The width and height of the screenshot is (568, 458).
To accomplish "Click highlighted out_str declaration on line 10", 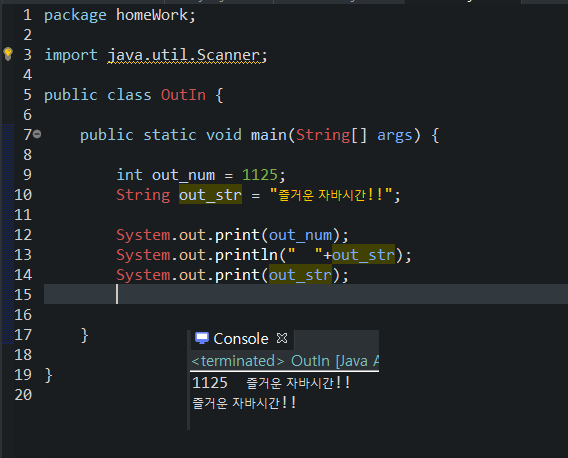I will [x=210, y=195].
